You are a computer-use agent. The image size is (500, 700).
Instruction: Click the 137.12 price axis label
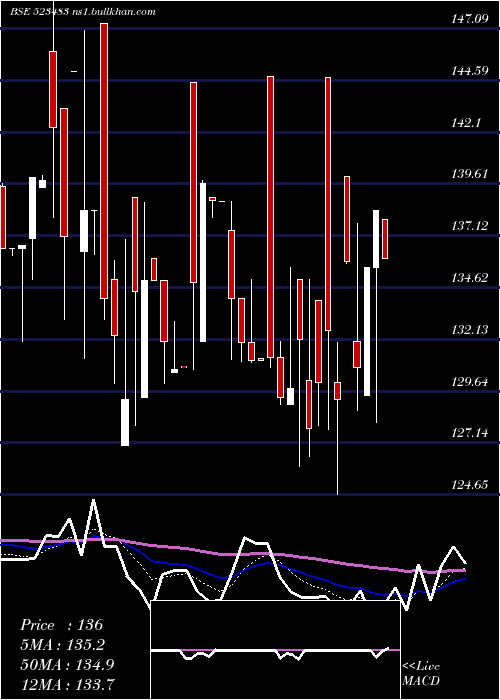(x=470, y=226)
